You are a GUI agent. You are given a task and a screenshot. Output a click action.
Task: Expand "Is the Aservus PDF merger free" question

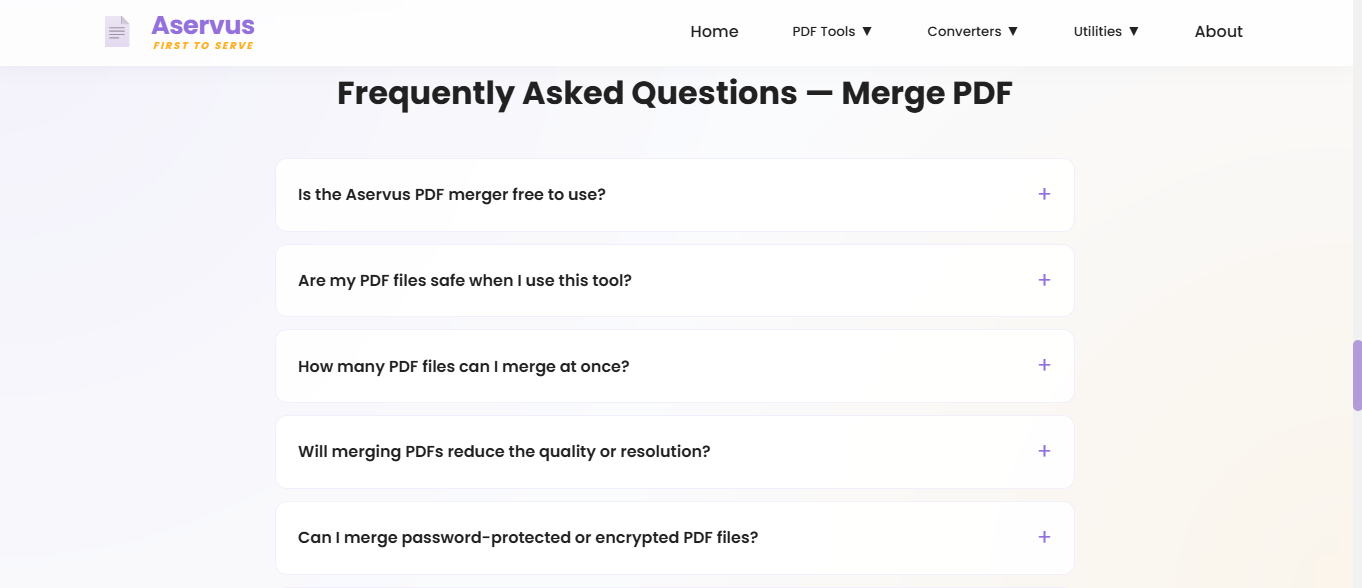(452, 194)
